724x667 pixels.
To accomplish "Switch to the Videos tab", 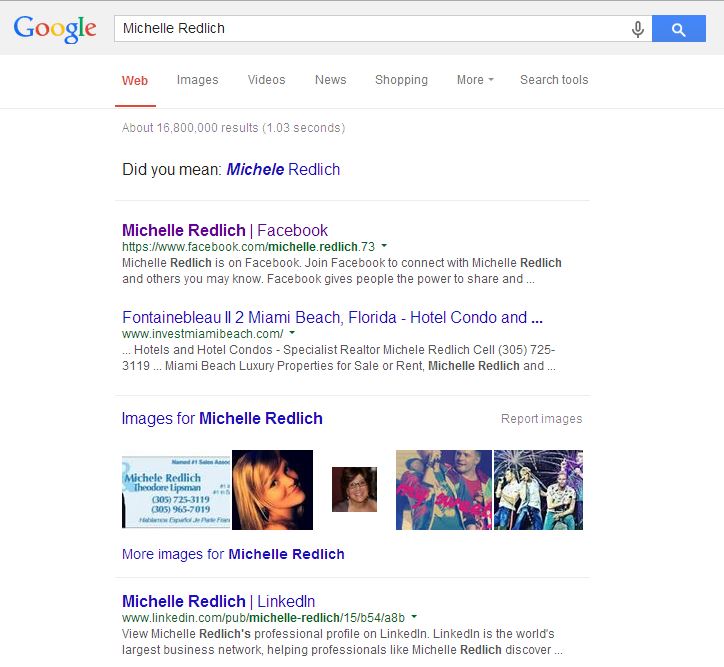I will click(x=266, y=80).
